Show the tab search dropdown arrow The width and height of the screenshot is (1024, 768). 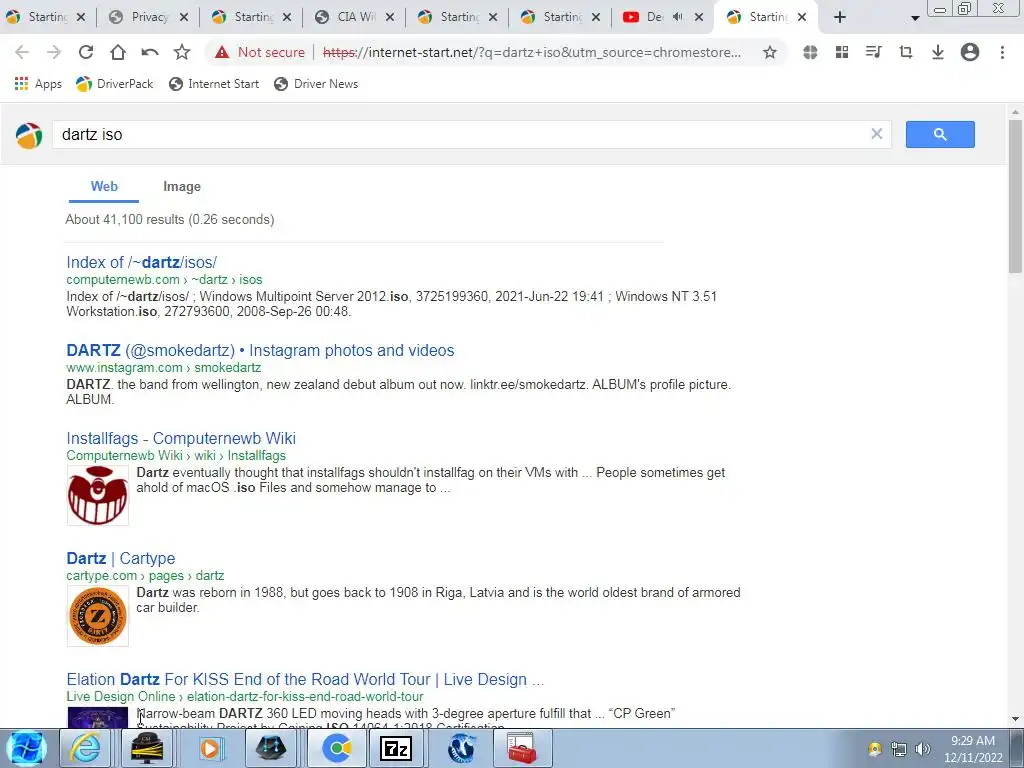point(915,18)
